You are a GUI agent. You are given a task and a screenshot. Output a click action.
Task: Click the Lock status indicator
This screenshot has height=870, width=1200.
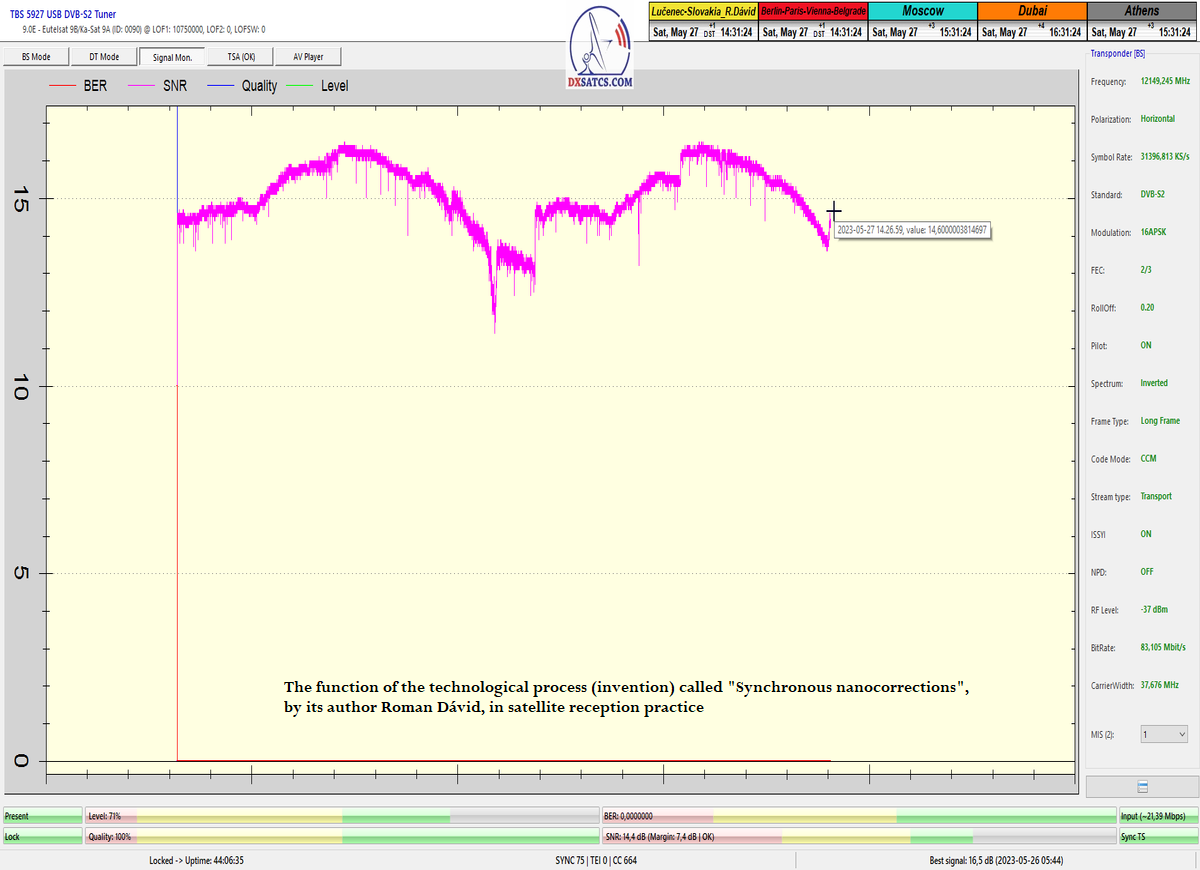[x=42, y=836]
